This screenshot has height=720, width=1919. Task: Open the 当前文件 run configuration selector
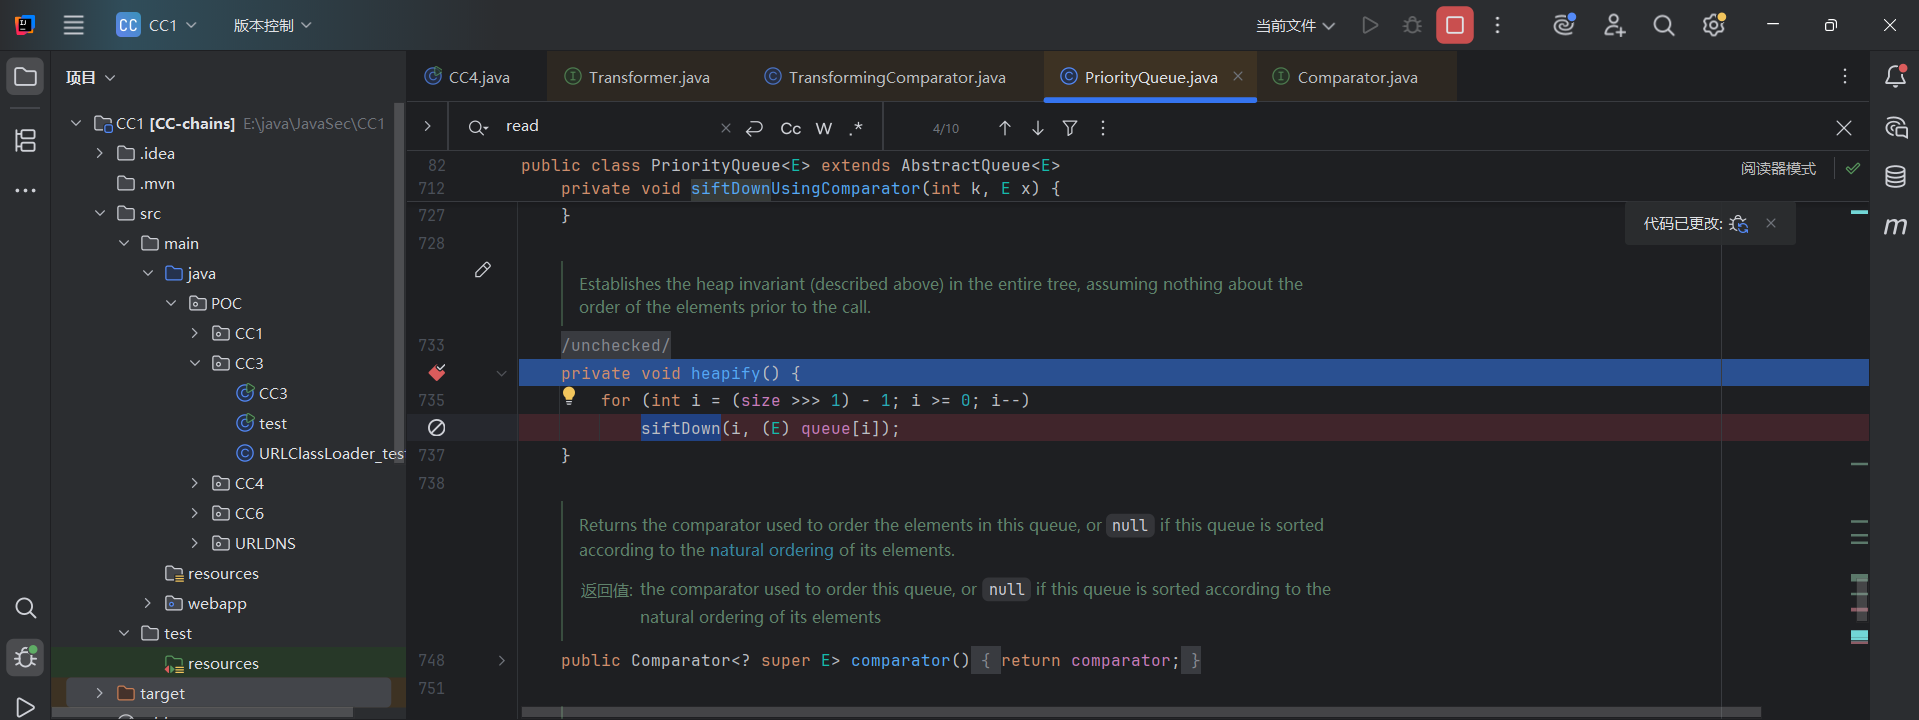tap(1295, 25)
